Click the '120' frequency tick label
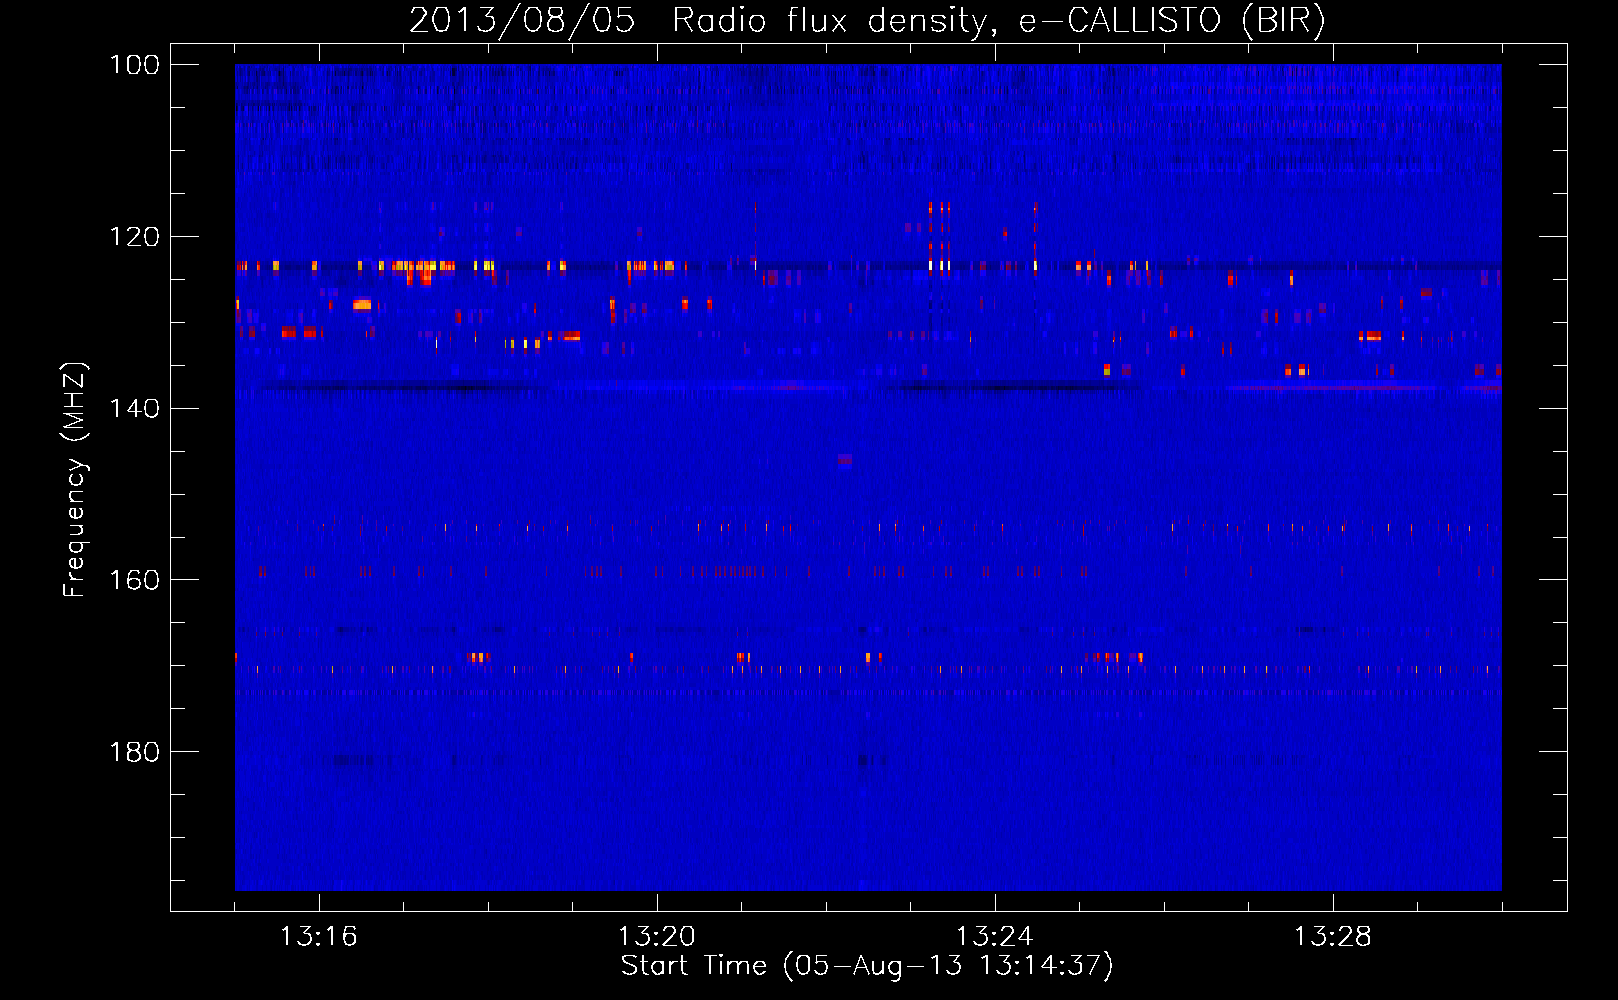The height and width of the screenshot is (1000, 1618). tap(135, 237)
